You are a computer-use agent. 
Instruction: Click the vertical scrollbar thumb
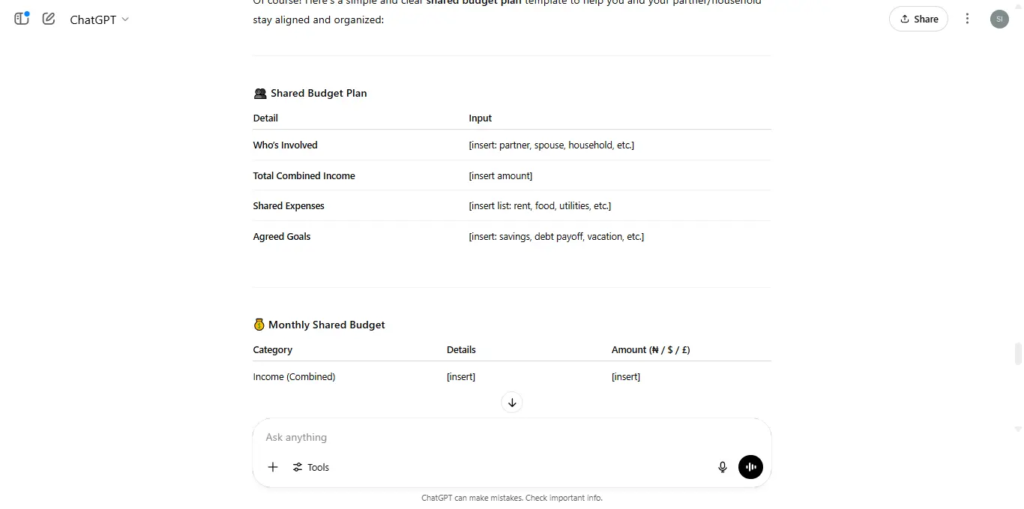(x=1017, y=353)
